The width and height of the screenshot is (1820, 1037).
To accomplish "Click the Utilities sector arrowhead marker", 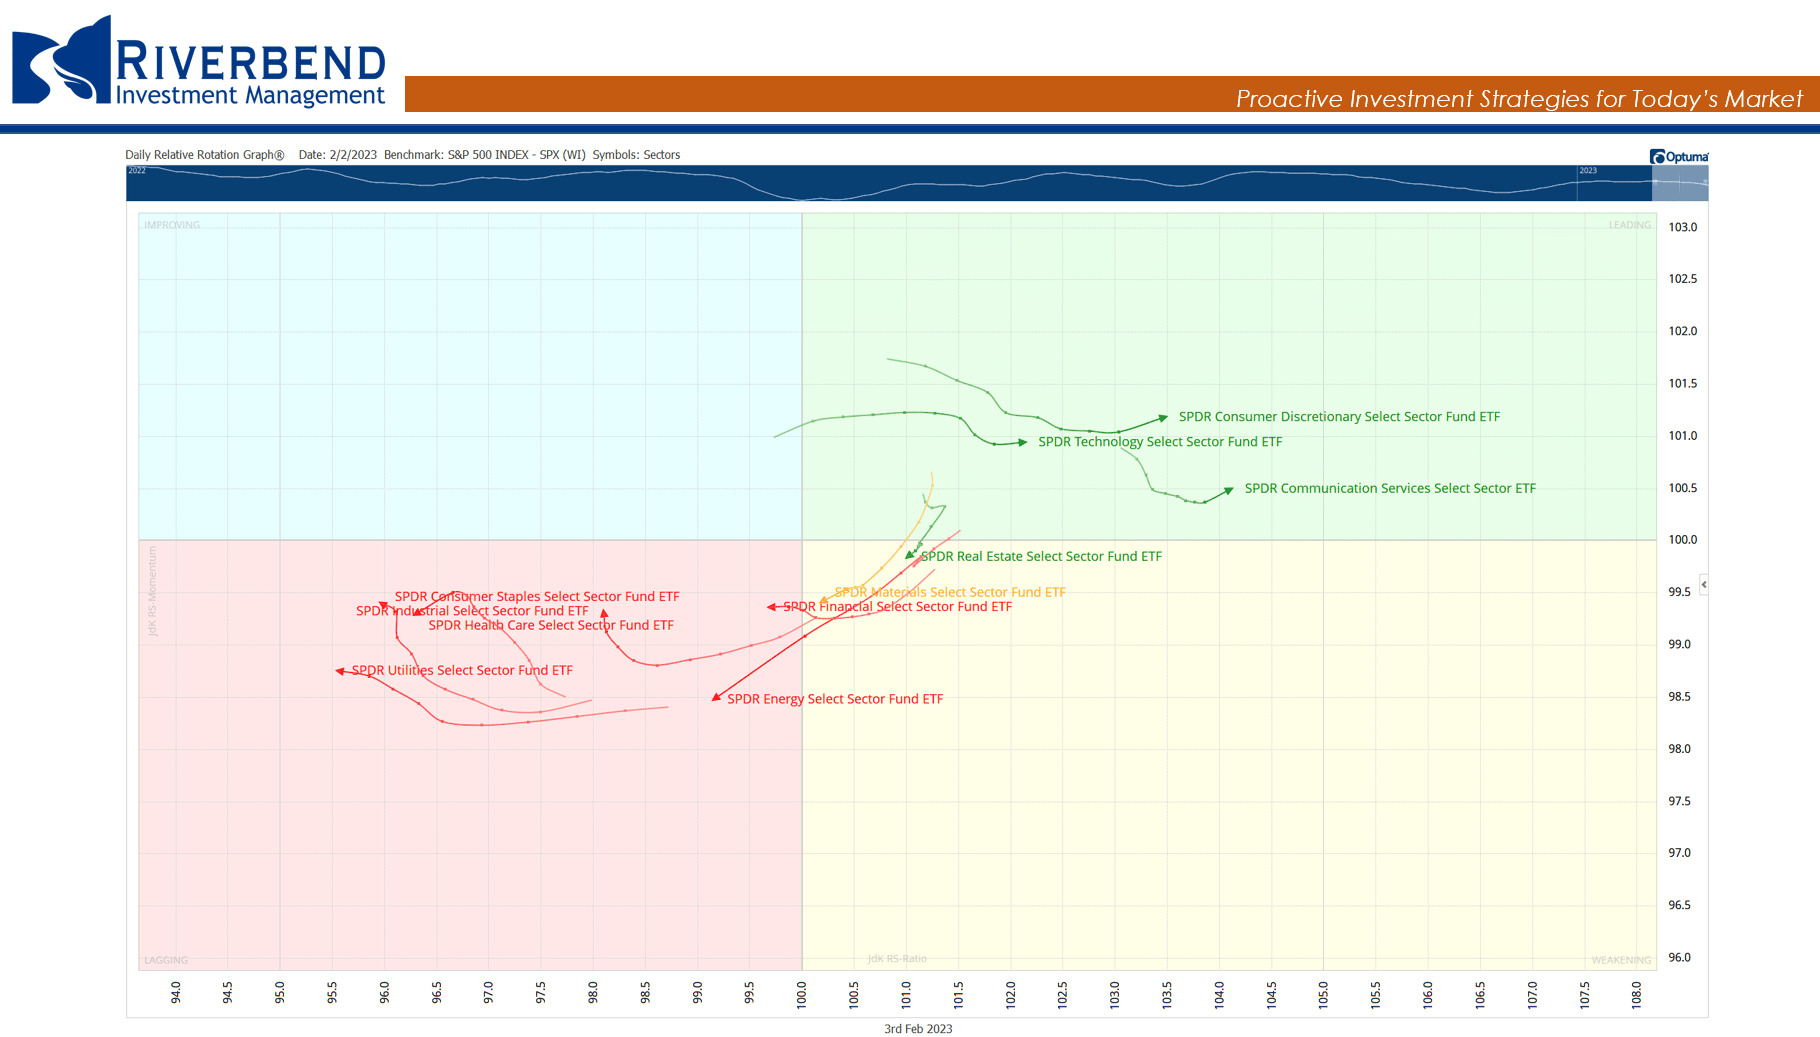I will pos(340,671).
